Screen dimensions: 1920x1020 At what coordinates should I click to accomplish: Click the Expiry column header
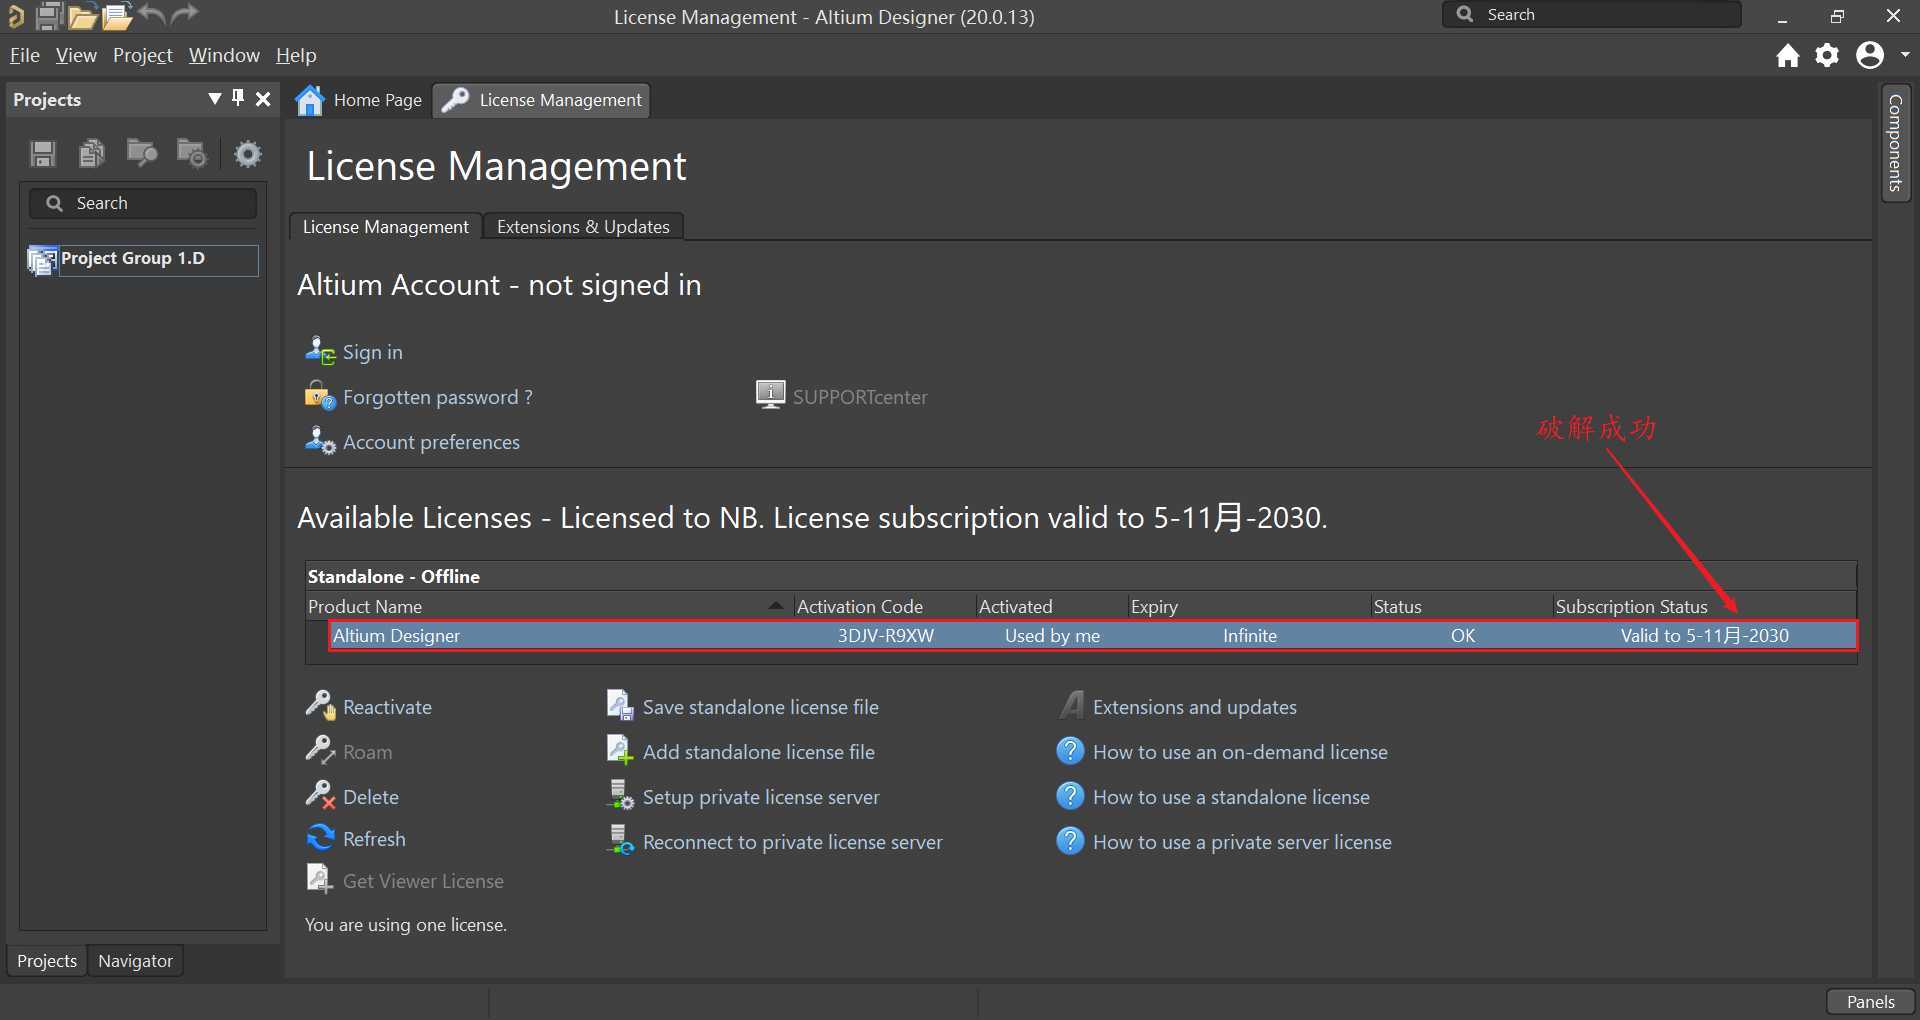click(1248, 606)
